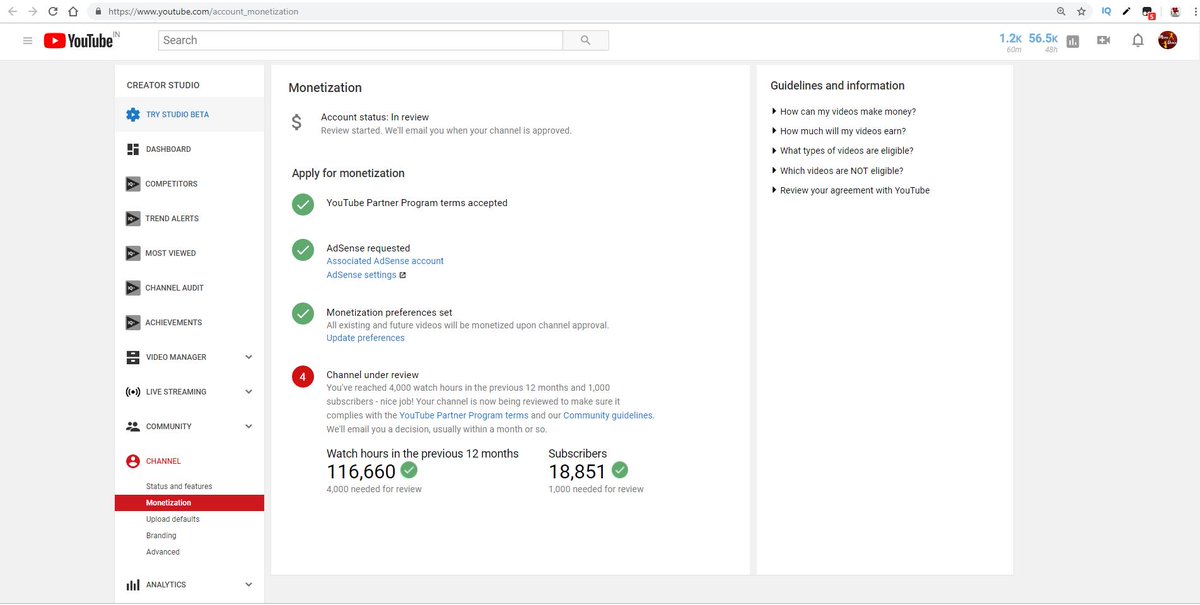Click the YouTube logo

[81, 40]
